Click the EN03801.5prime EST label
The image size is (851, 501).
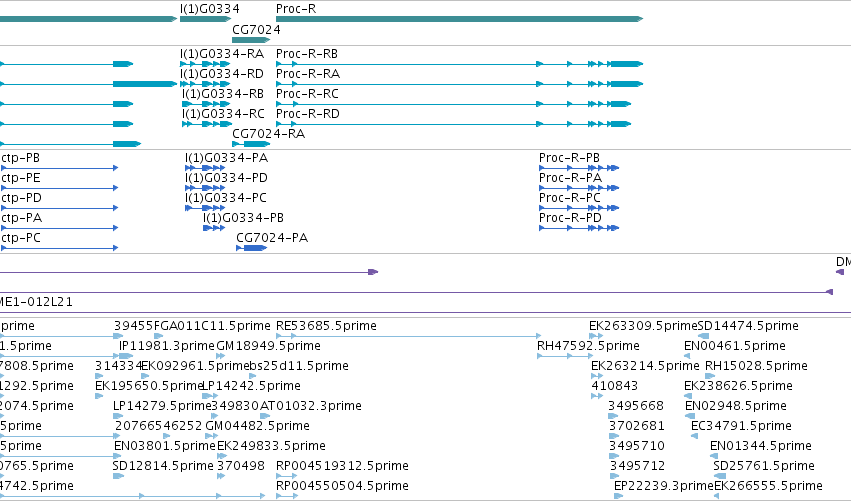point(165,446)
